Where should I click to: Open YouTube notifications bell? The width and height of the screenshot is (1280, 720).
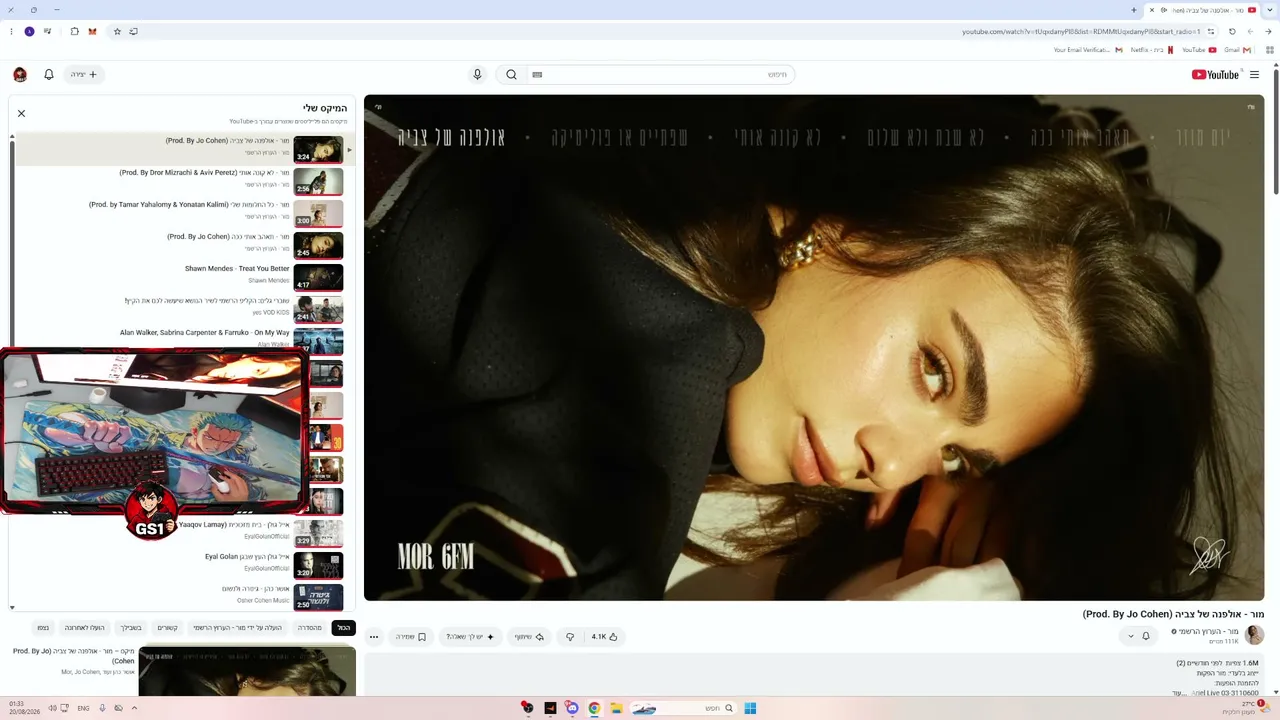click(x=49, y=74)
